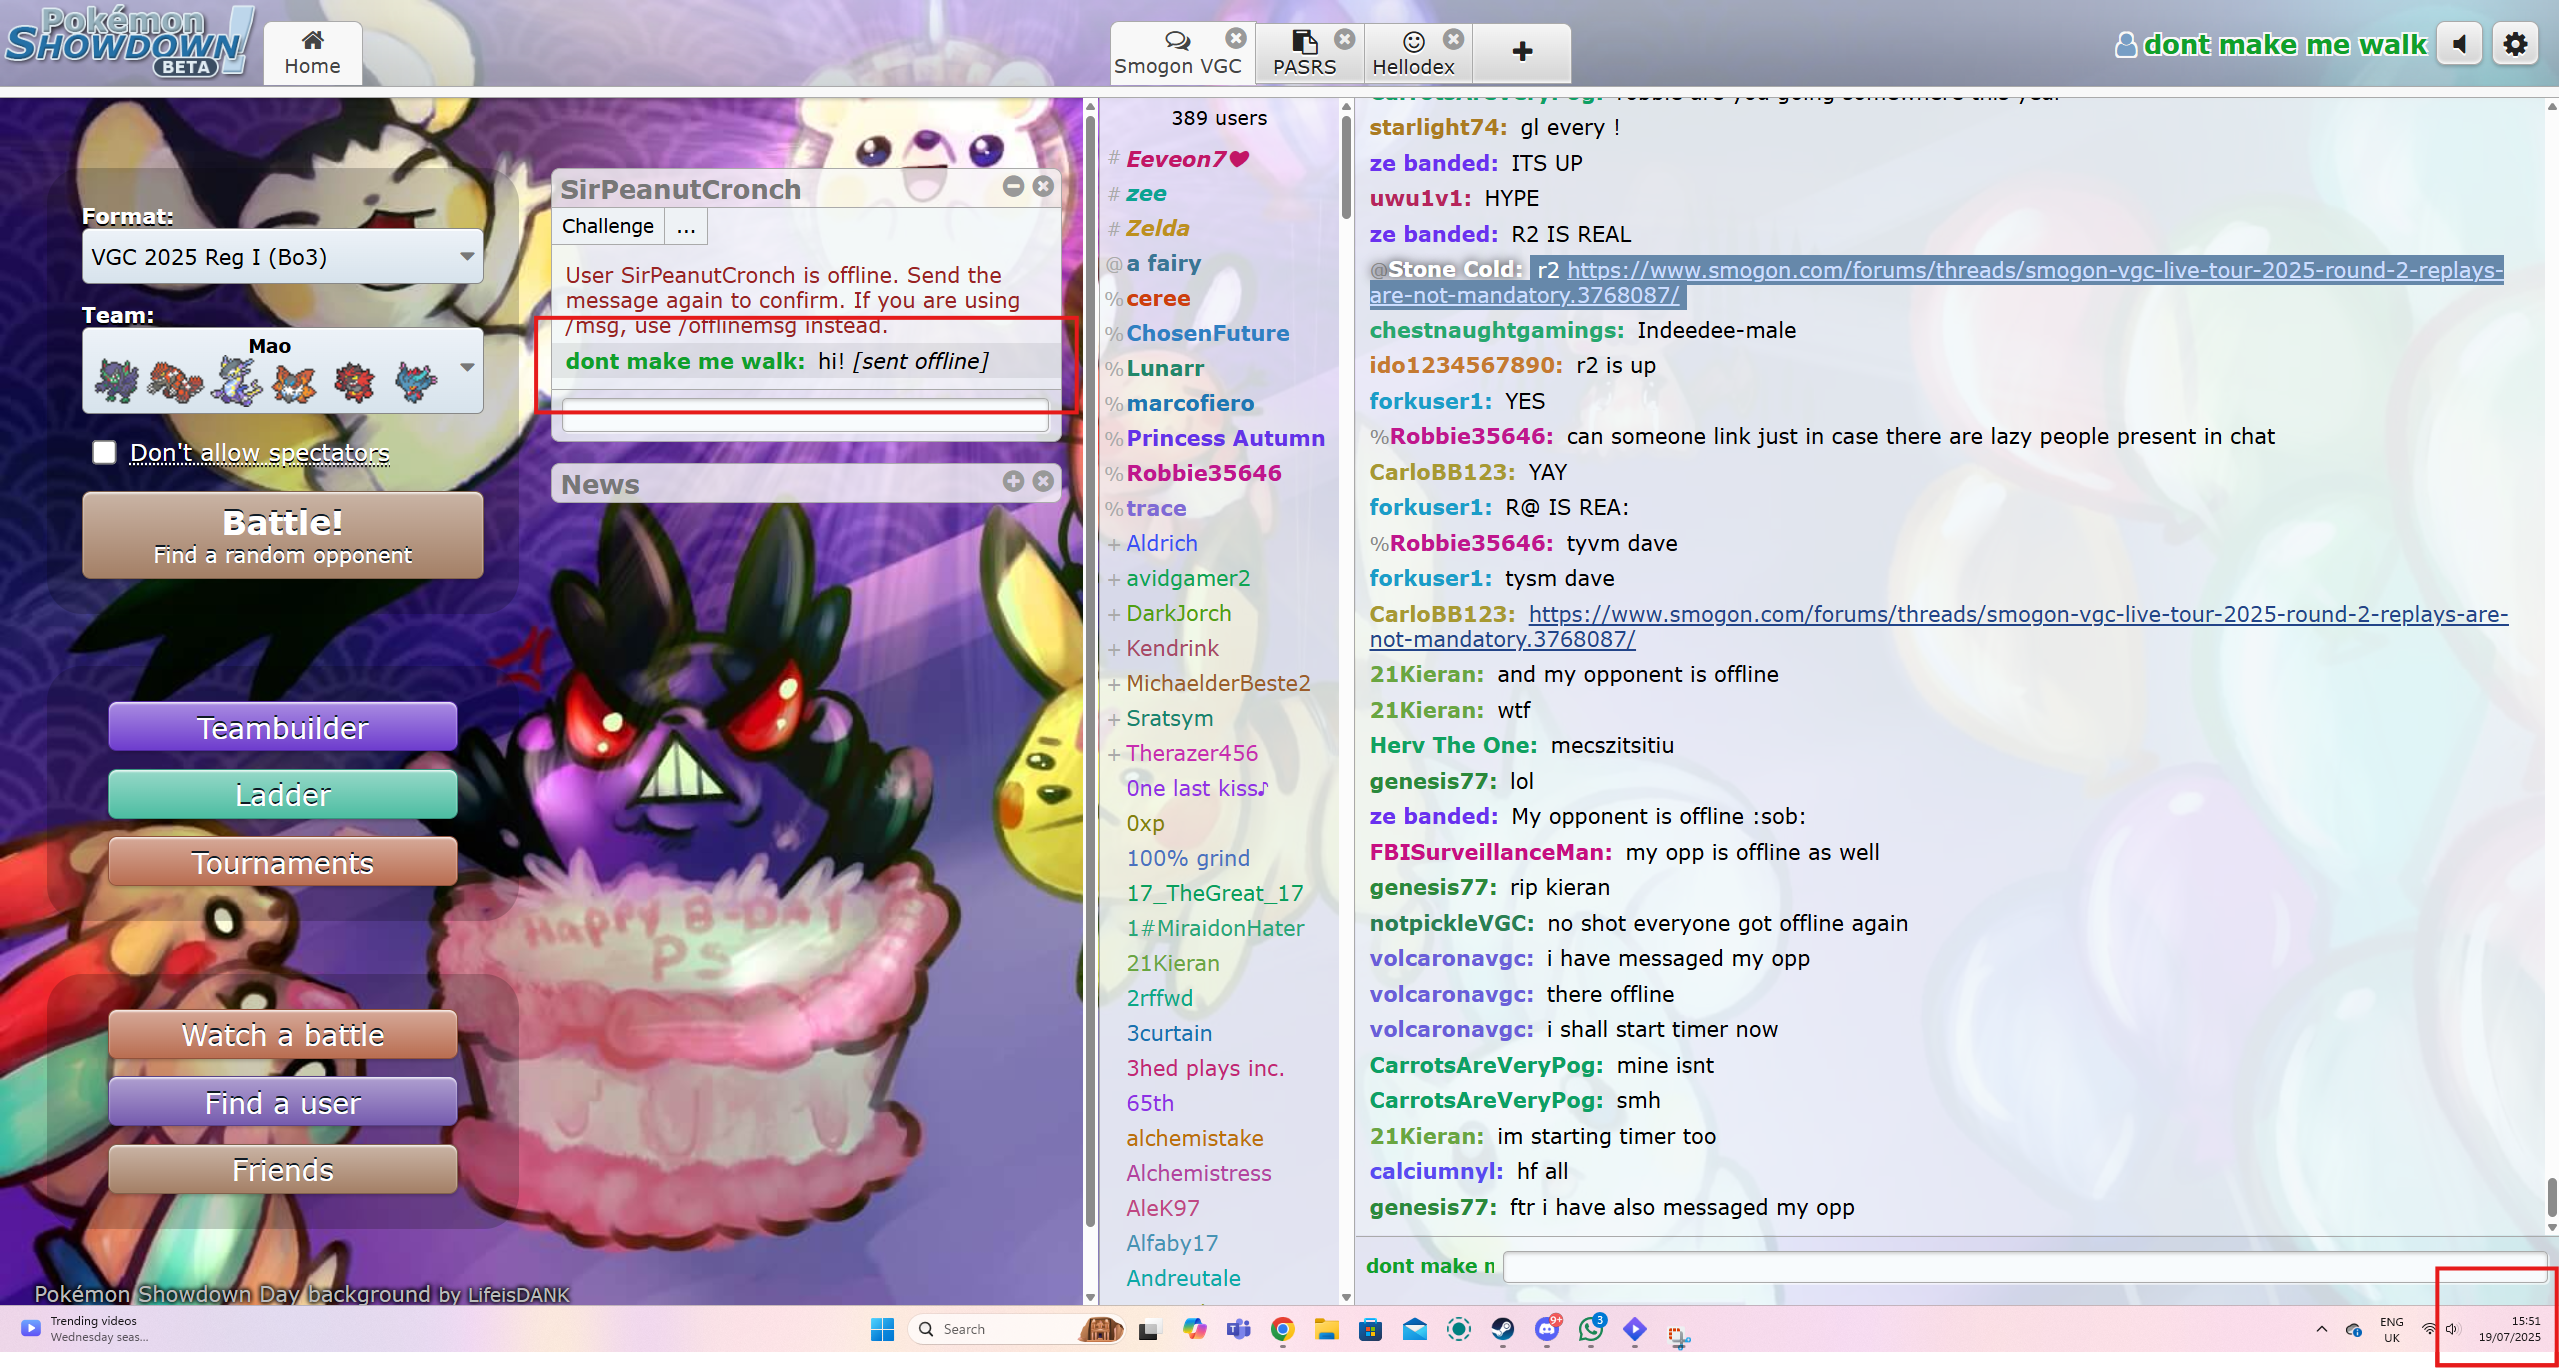Screen dimensions: 2559x1368
Task: Minimize the SirPeanutCronch PM window
Action: pos(1013,187)
